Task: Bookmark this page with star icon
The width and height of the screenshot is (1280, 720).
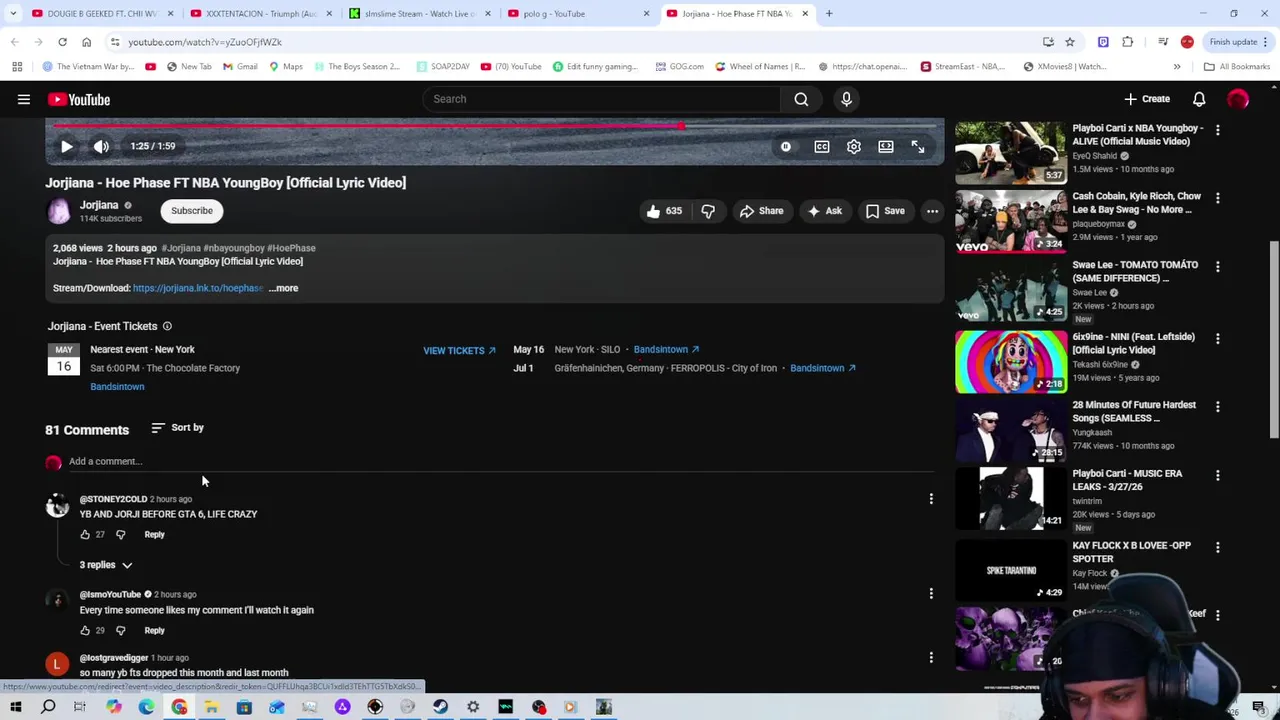Action: point(1070,42)
